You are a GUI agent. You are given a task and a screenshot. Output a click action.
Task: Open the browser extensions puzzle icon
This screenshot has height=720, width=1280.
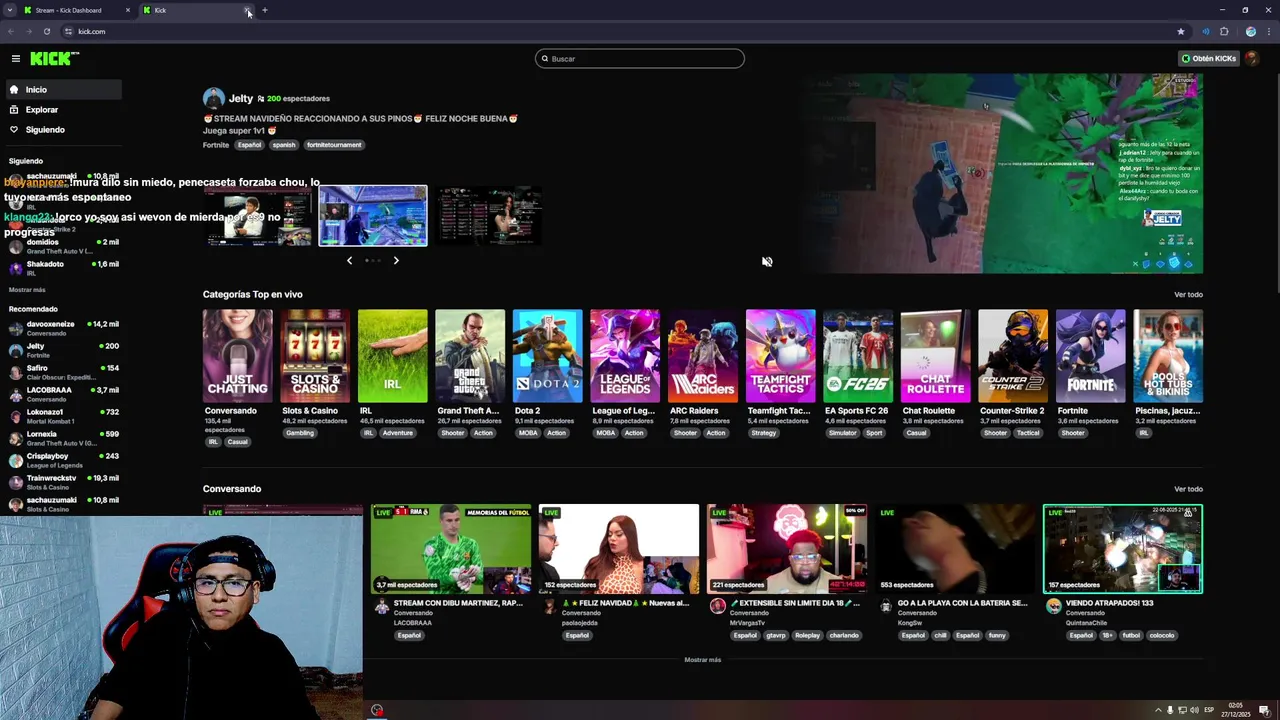tap(1224, 31)
